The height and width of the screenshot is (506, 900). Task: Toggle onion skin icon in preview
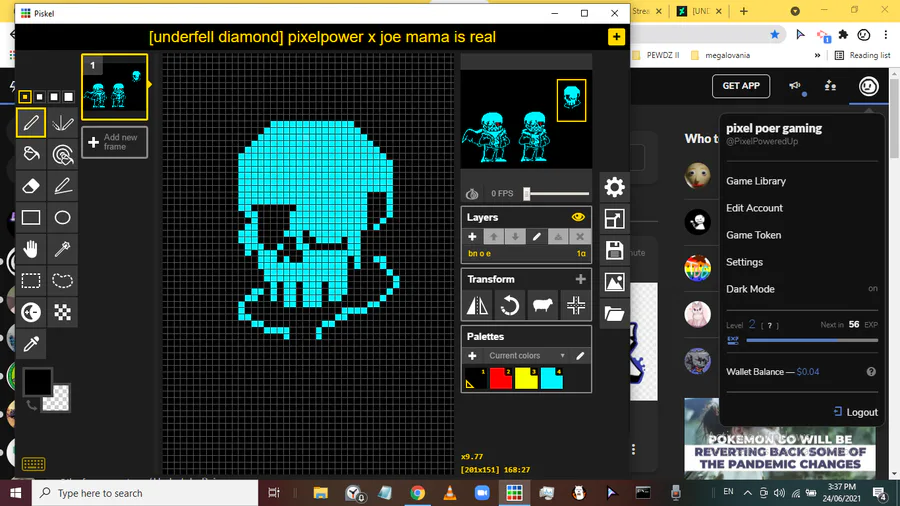[472, 194]
